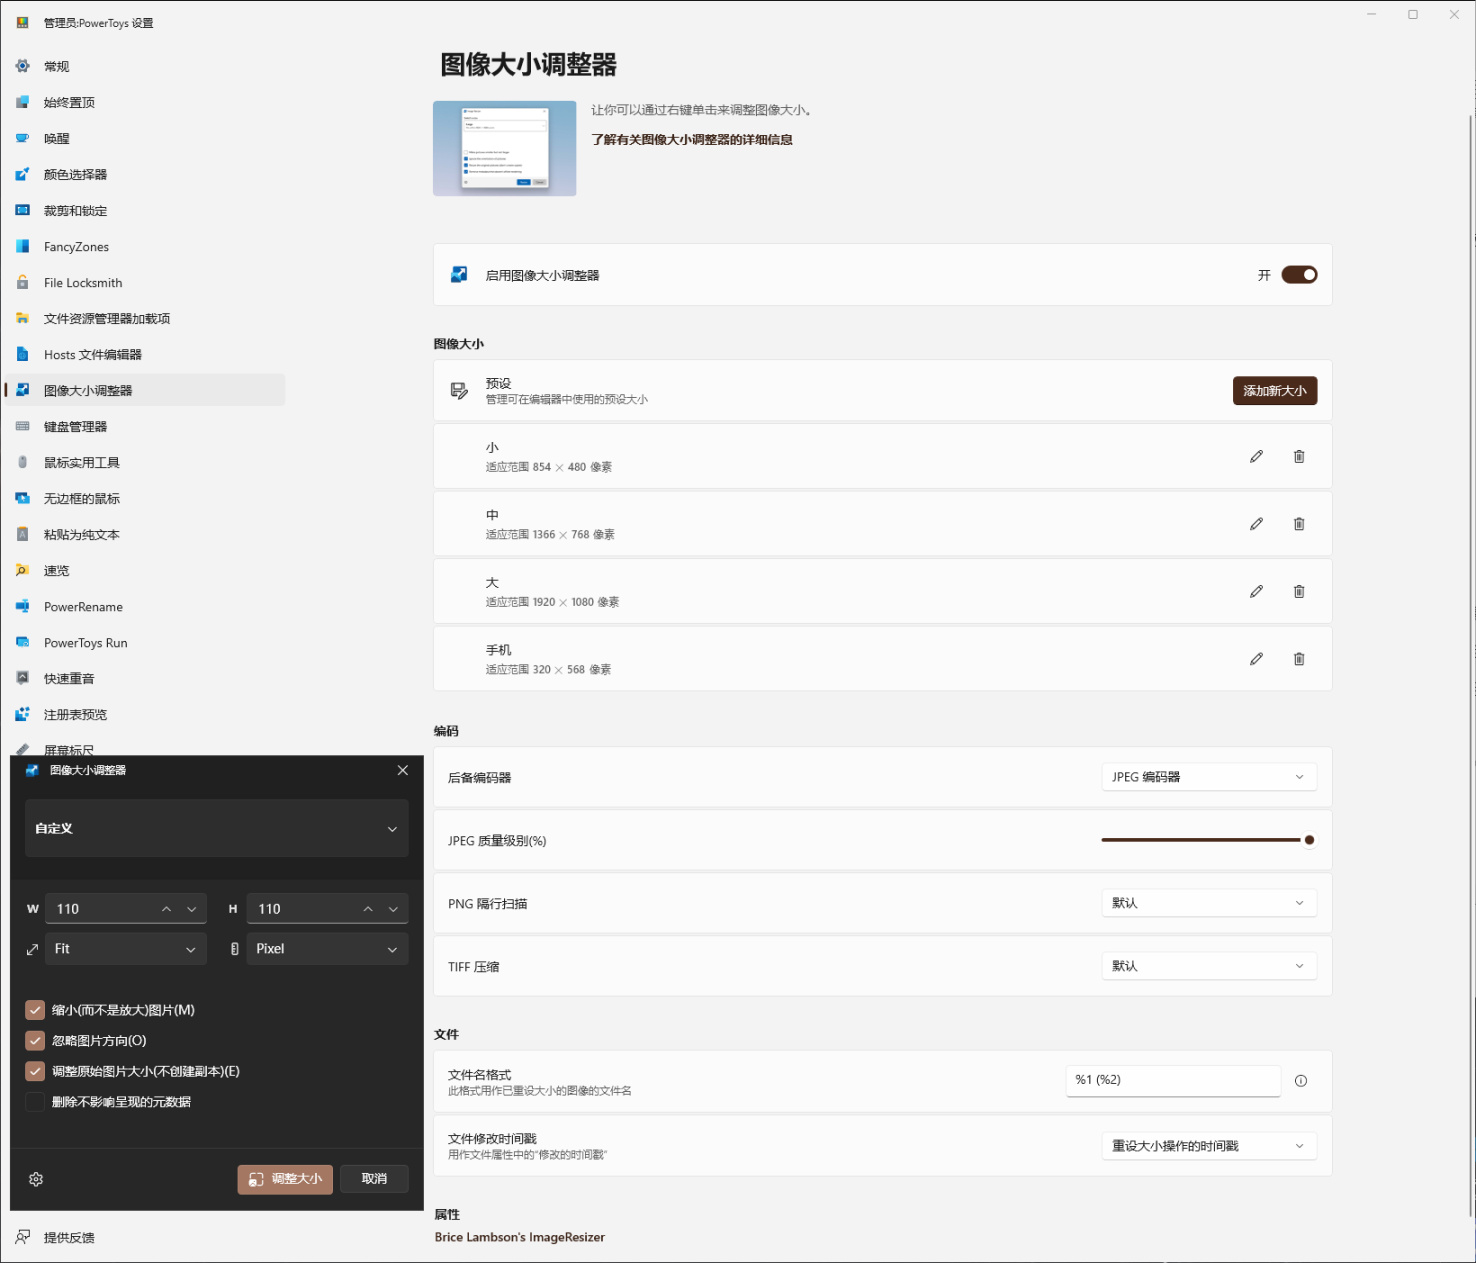This screenshot has width=1476, height=1263.
Task: Select 图像大小调整器 in the sidebar
Action: point(145,390)
